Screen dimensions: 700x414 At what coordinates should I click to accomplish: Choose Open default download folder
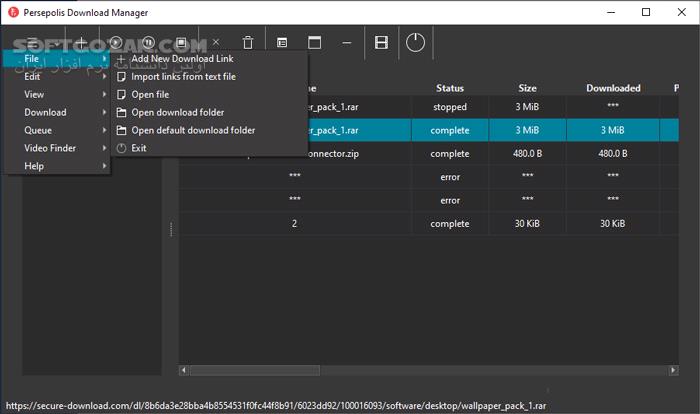click(x=193, y=130)
